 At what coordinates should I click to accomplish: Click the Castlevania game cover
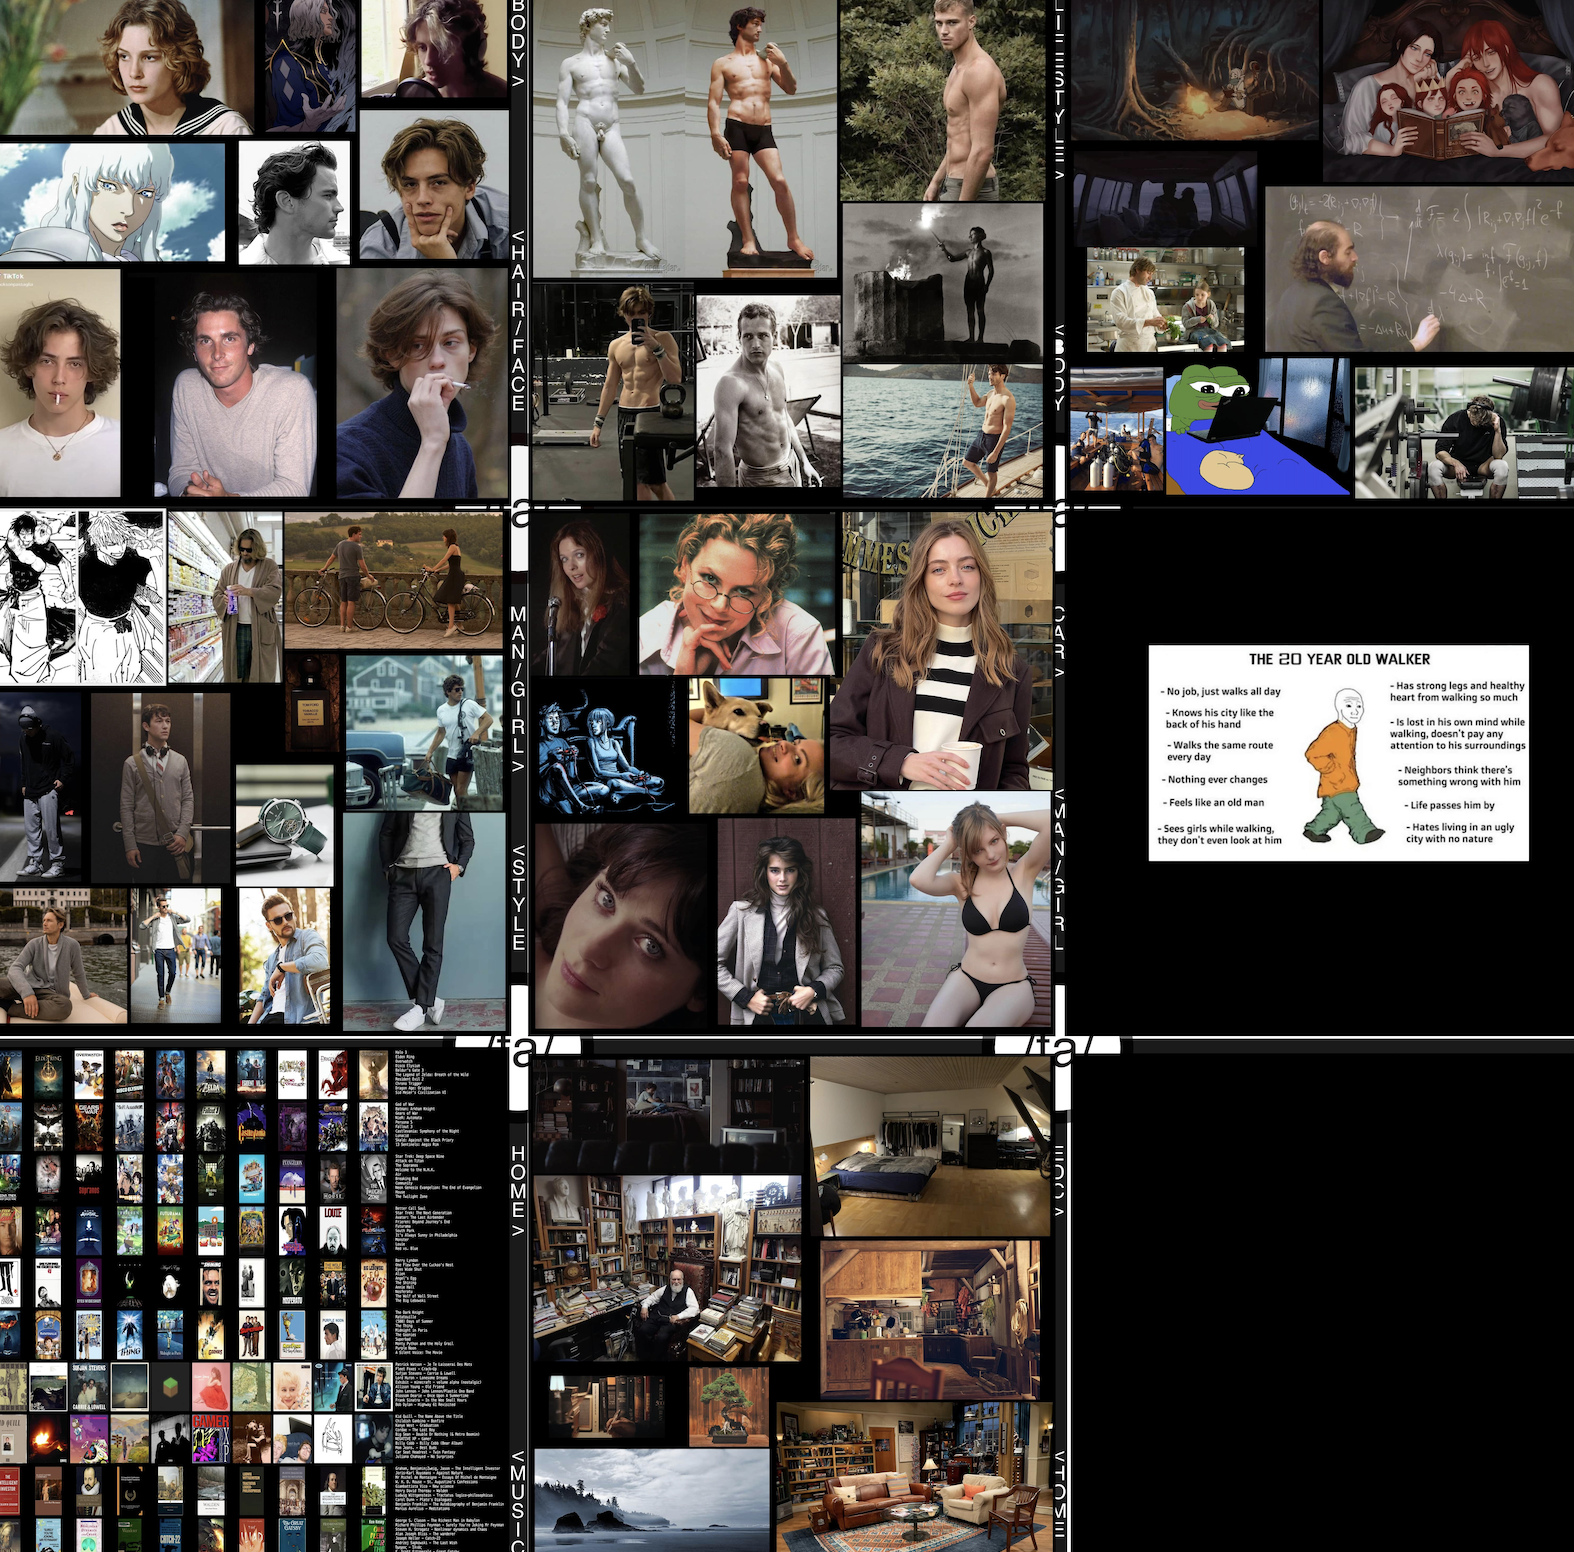[251, 1127]
